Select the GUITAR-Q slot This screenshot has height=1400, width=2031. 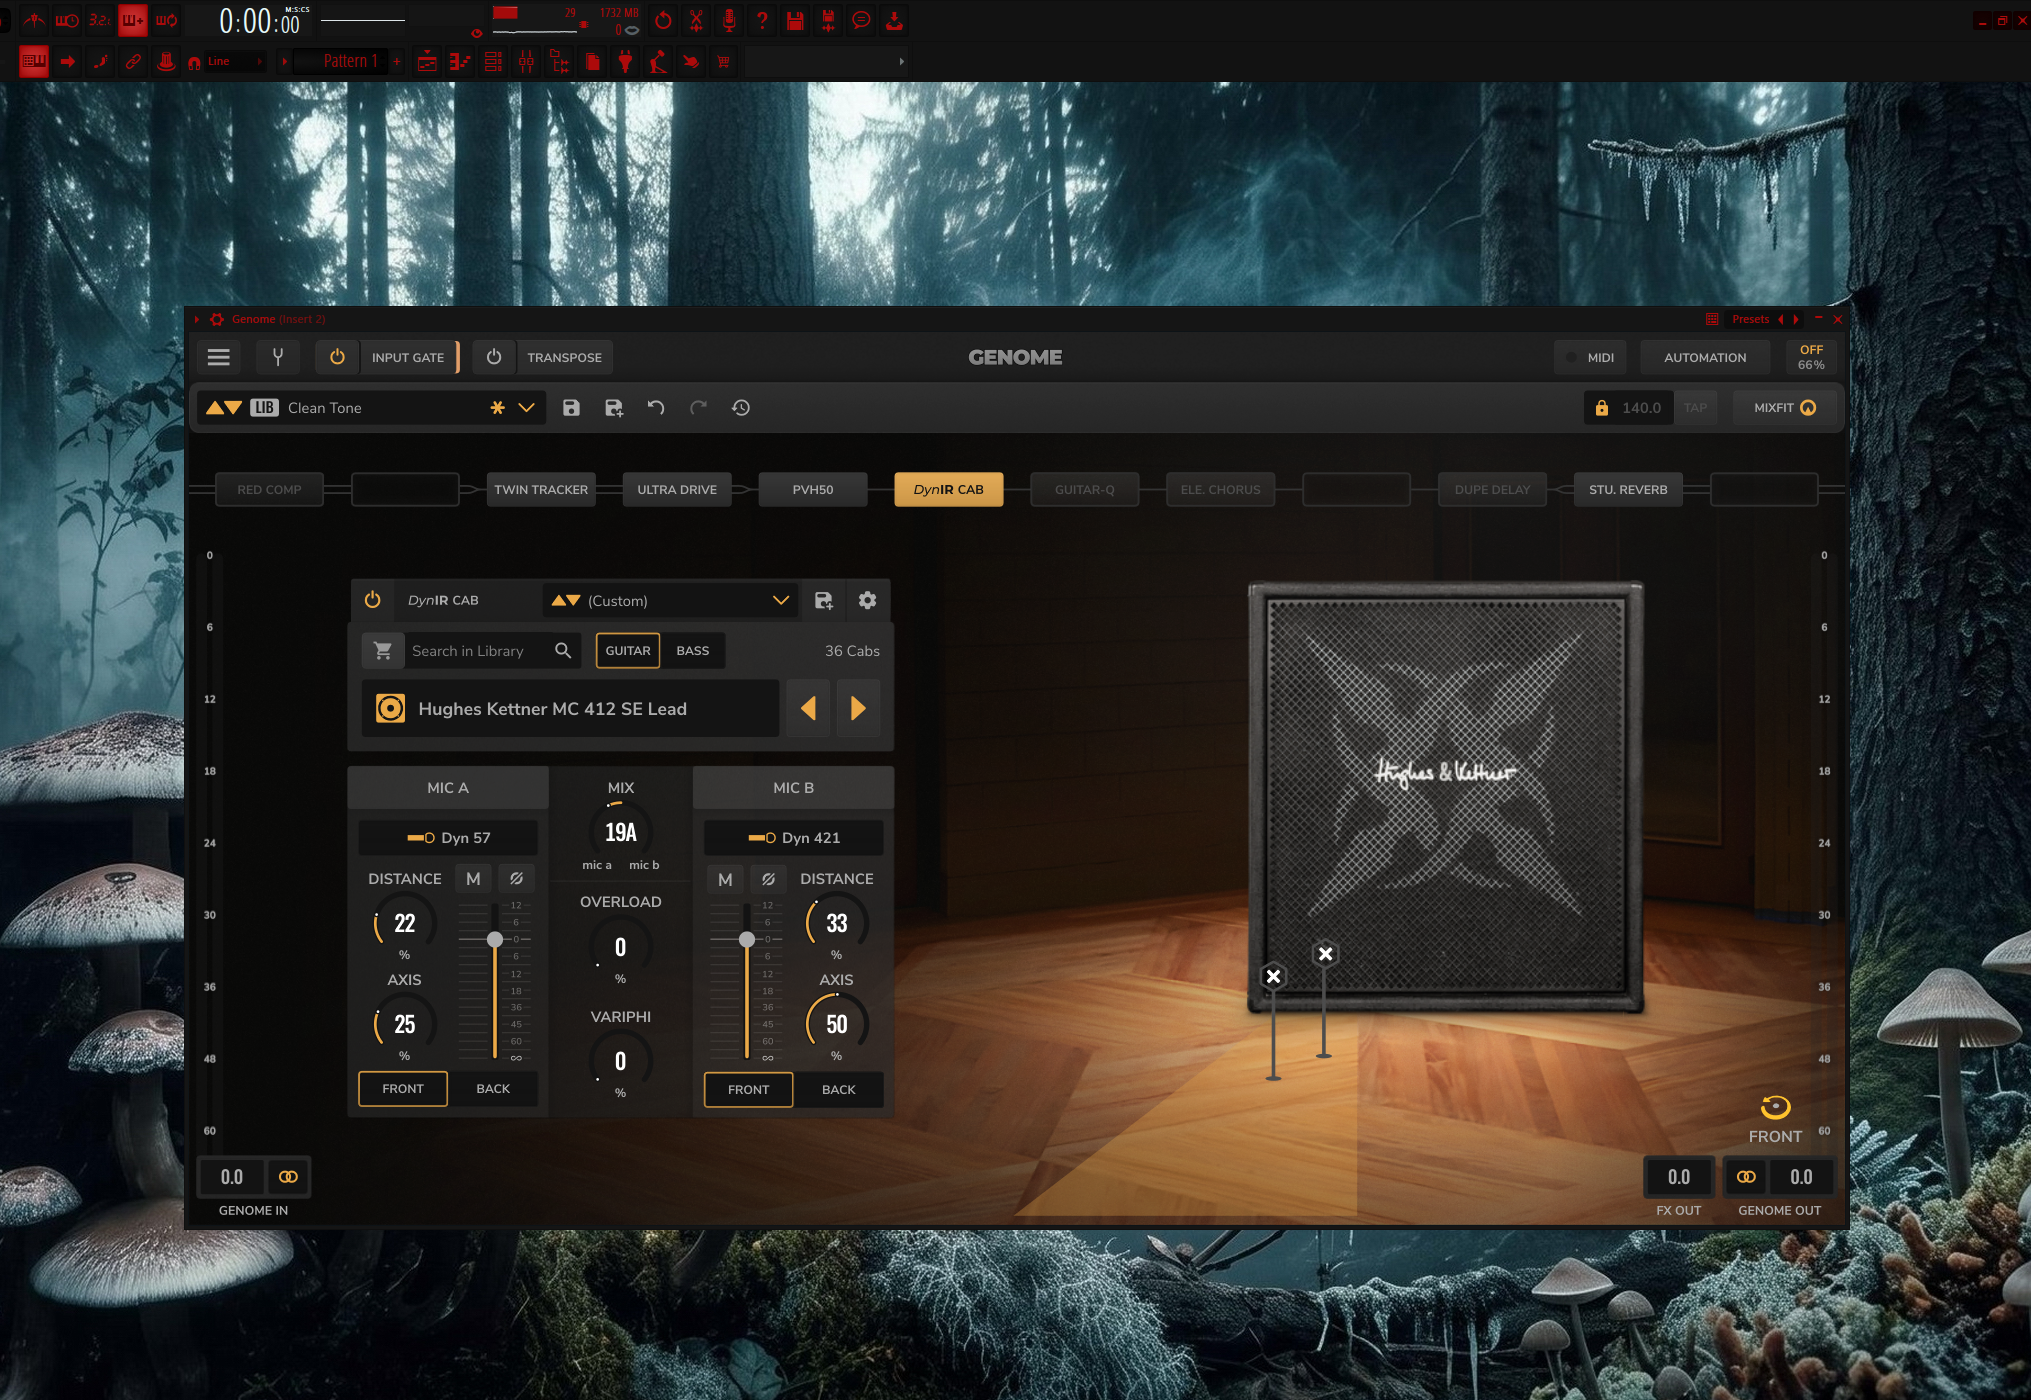click(1085, 490)
